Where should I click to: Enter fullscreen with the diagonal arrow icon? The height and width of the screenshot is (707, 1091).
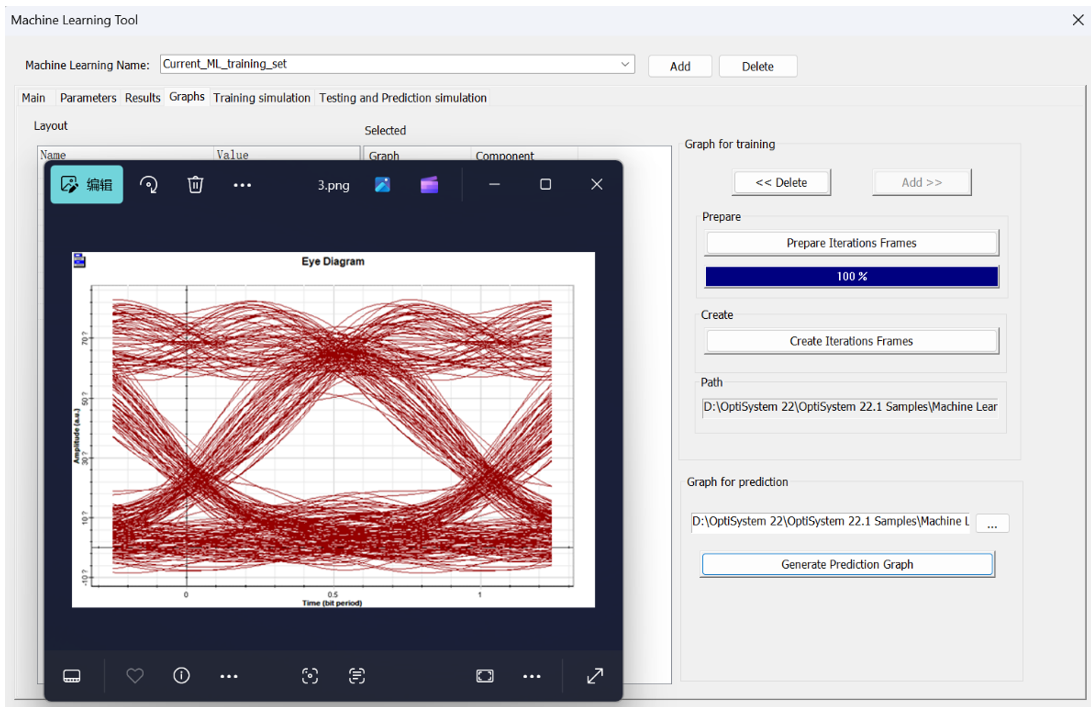coord(595,676)
